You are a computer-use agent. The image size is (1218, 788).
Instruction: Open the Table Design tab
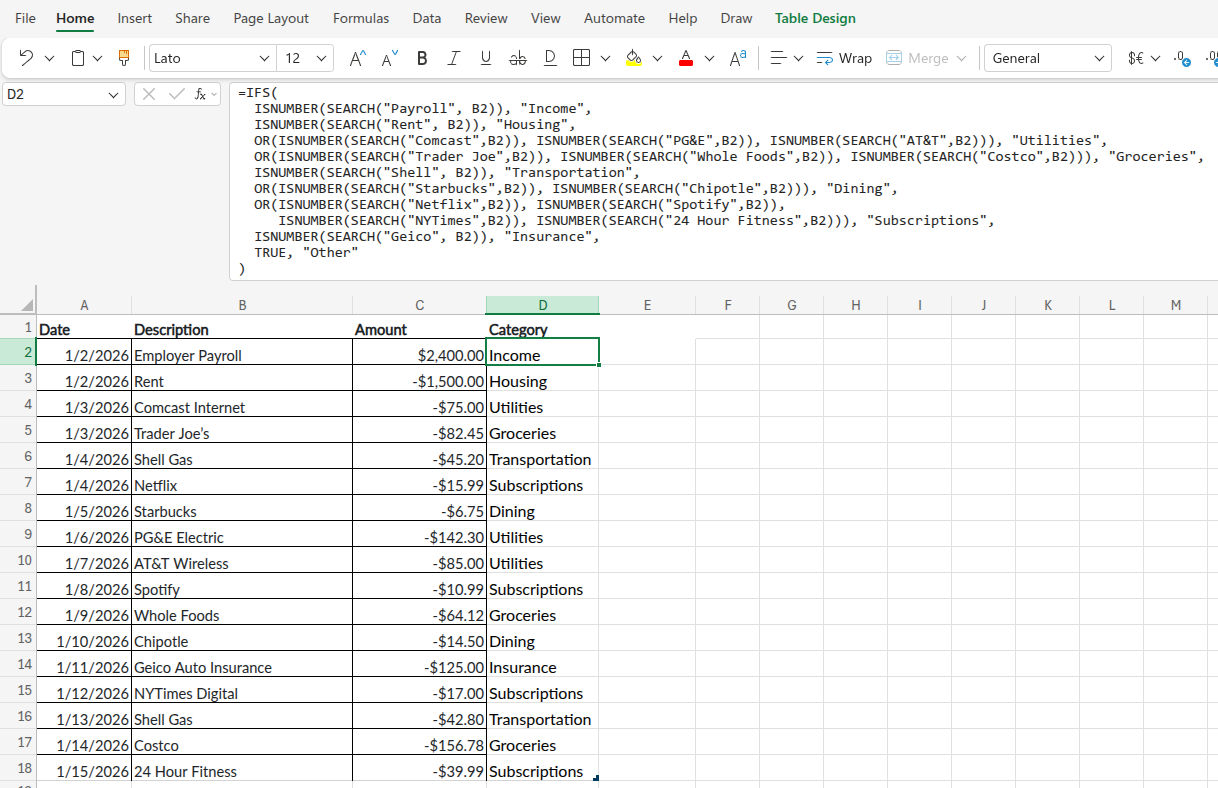[x=815, y=18]
